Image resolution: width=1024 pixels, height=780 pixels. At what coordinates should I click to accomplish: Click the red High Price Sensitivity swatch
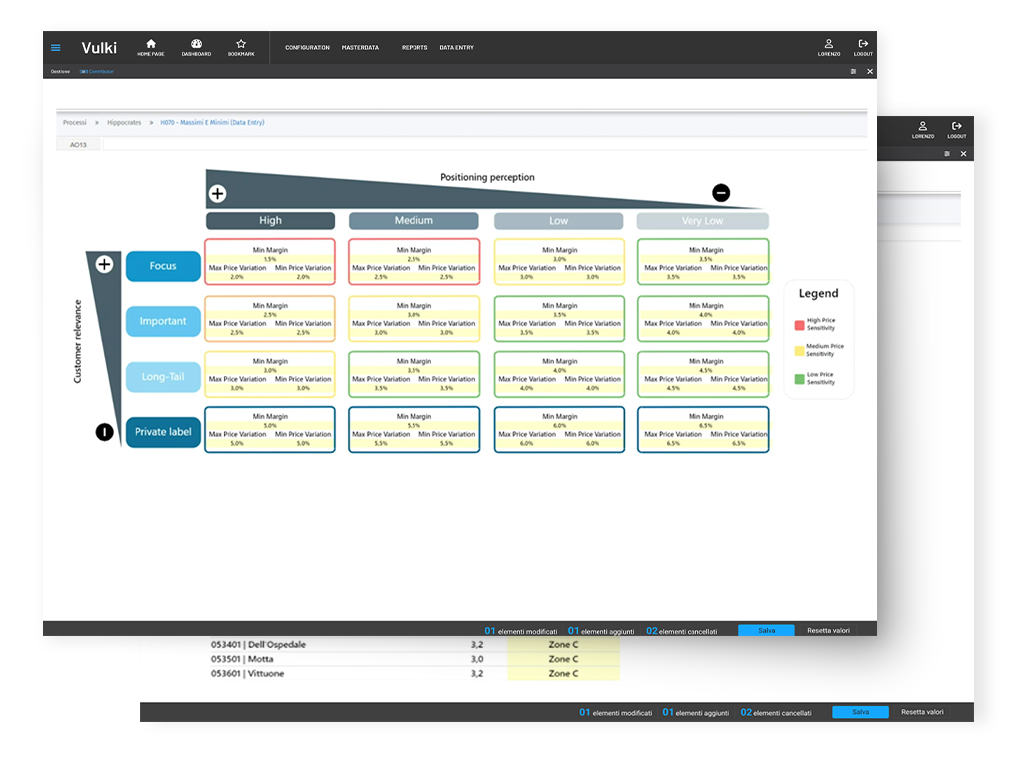[x=799, y=324]
